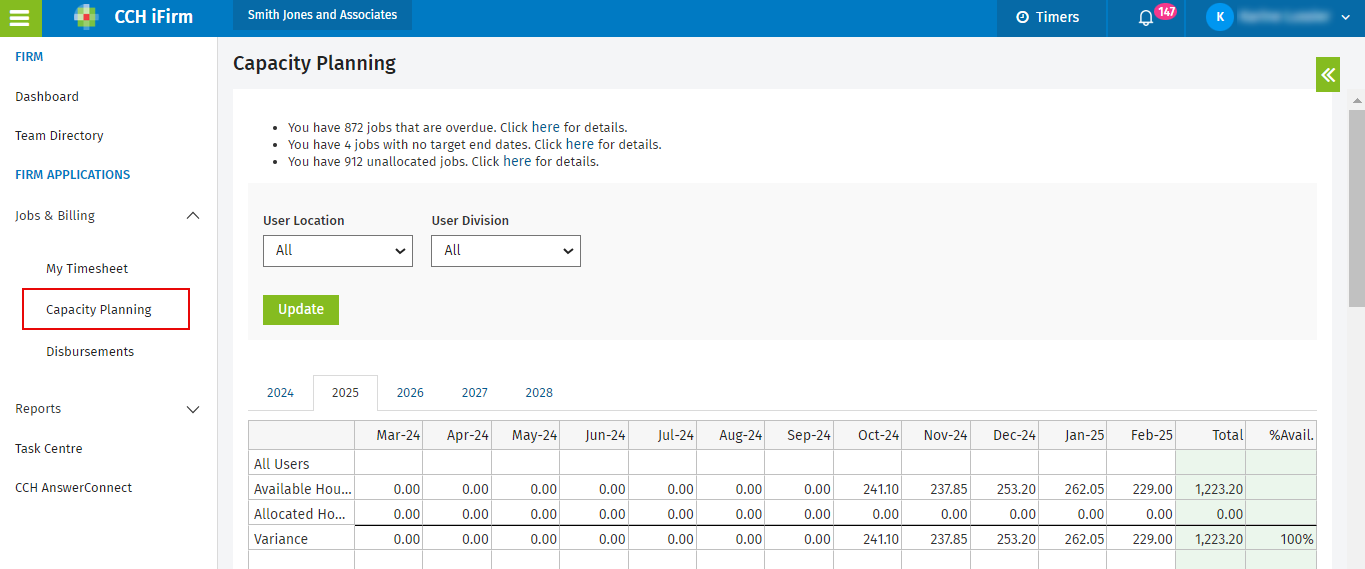Click the Oct-24 column header
Image resolution: width=1365 pixels, height=569 pixels.
tap(867, 435)
